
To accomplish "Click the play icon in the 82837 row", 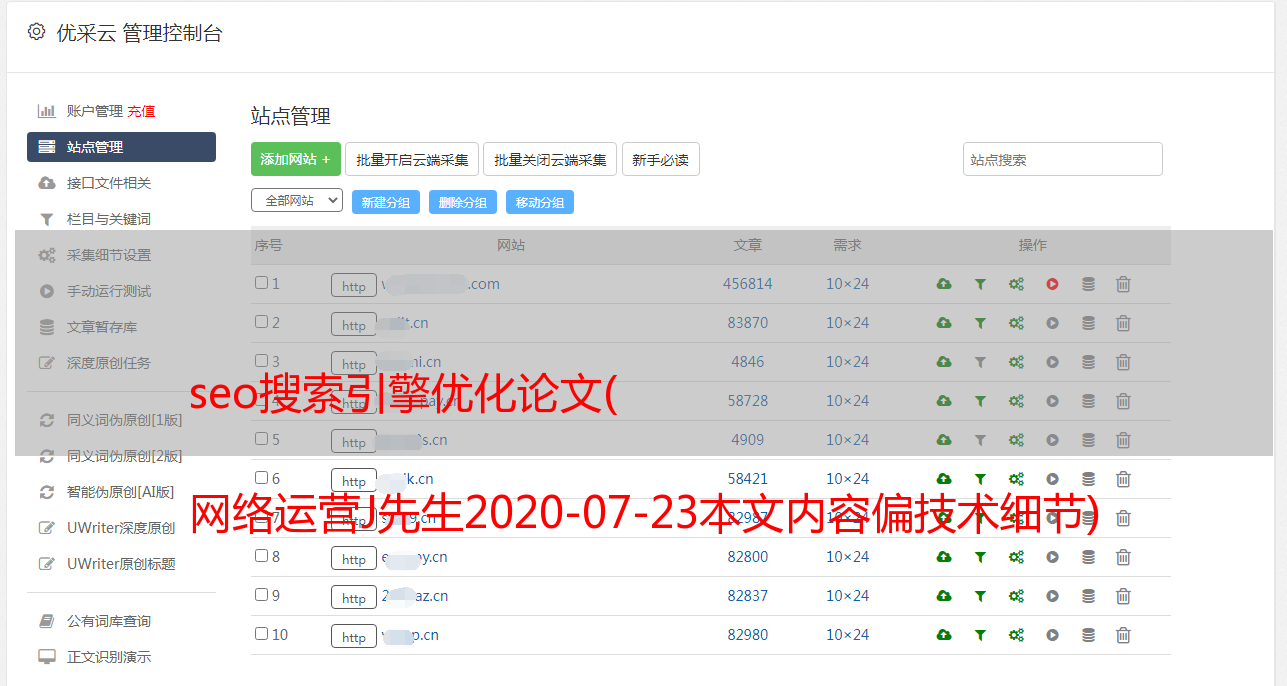I will click(1052, 596).
